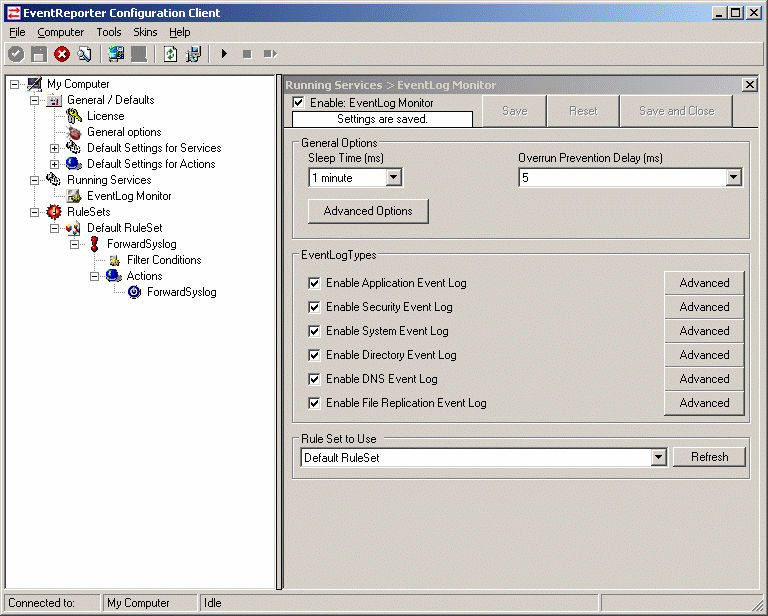This screenshot has width=768, height=616.
Task: Select the License tree item text
Action: coord(106,117)
